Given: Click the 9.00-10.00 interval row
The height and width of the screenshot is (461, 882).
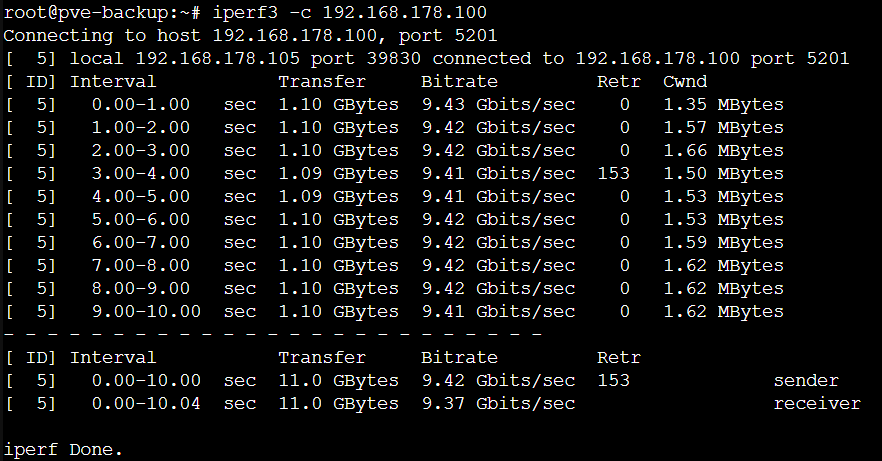Looking at the screenshot, I should (x=394, y=311).
